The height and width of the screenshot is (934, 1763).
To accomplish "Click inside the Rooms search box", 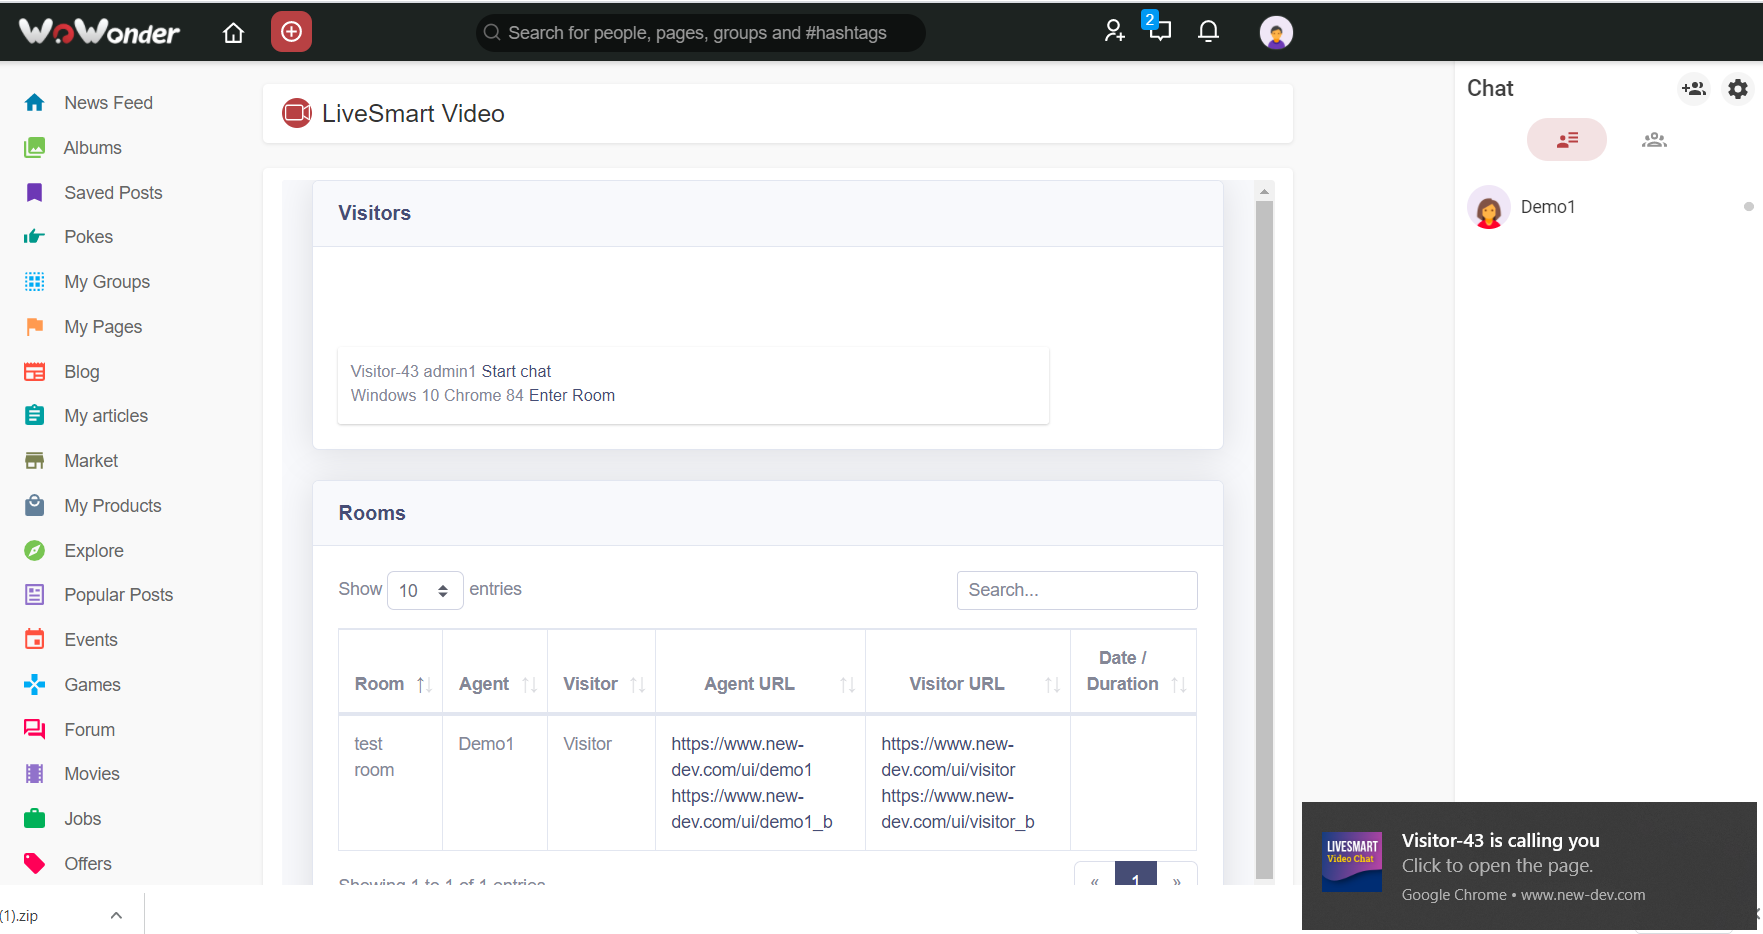I will [1076, 590].
